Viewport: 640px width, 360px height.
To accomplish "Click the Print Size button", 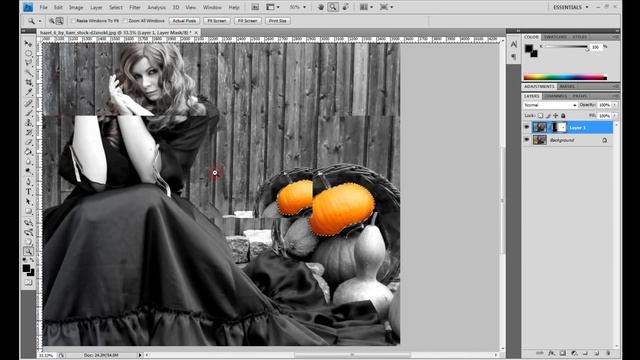I will (278, 21).
